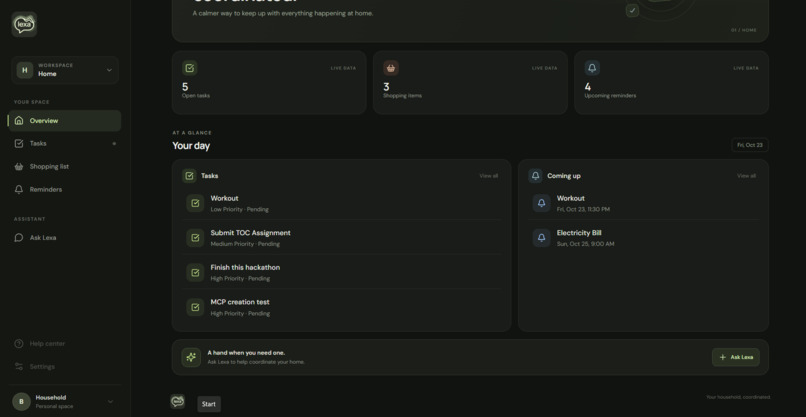This screenshot has height=417, width=806.
Task: Click the sparkle icon in assistant banner
Action: 191,357
